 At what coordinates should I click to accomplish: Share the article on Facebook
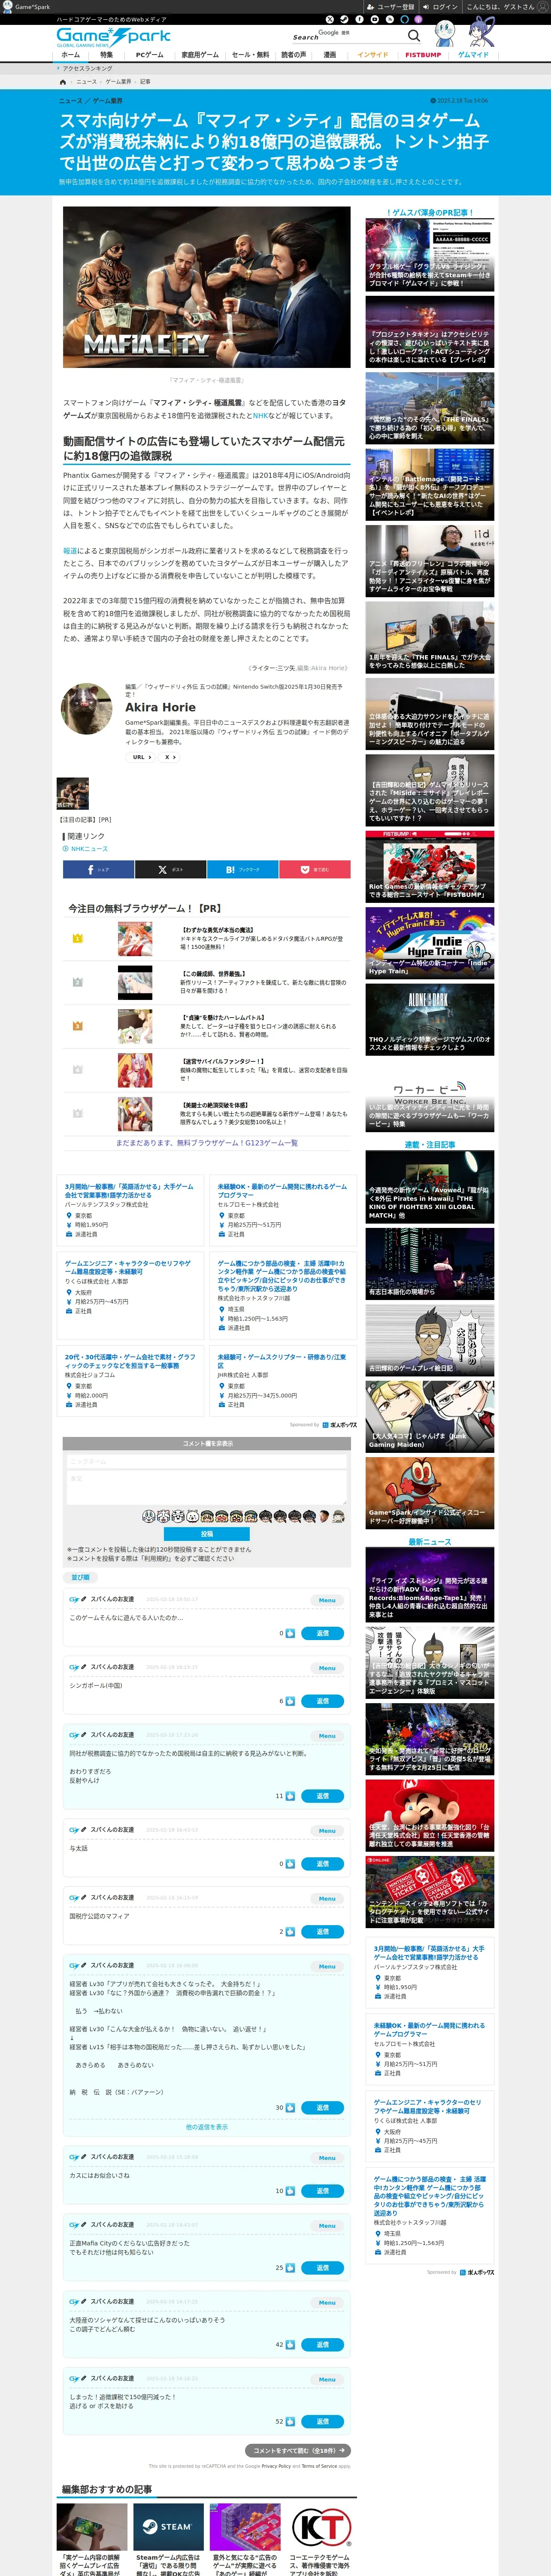point(98,869)
